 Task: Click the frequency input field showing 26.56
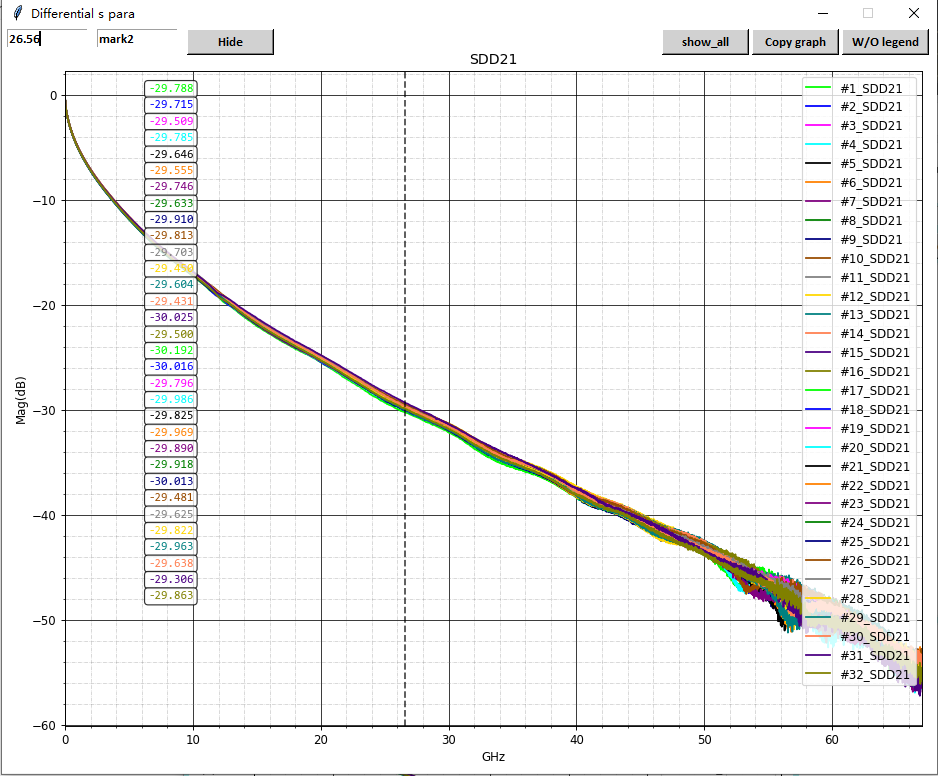tap(46, 39)
